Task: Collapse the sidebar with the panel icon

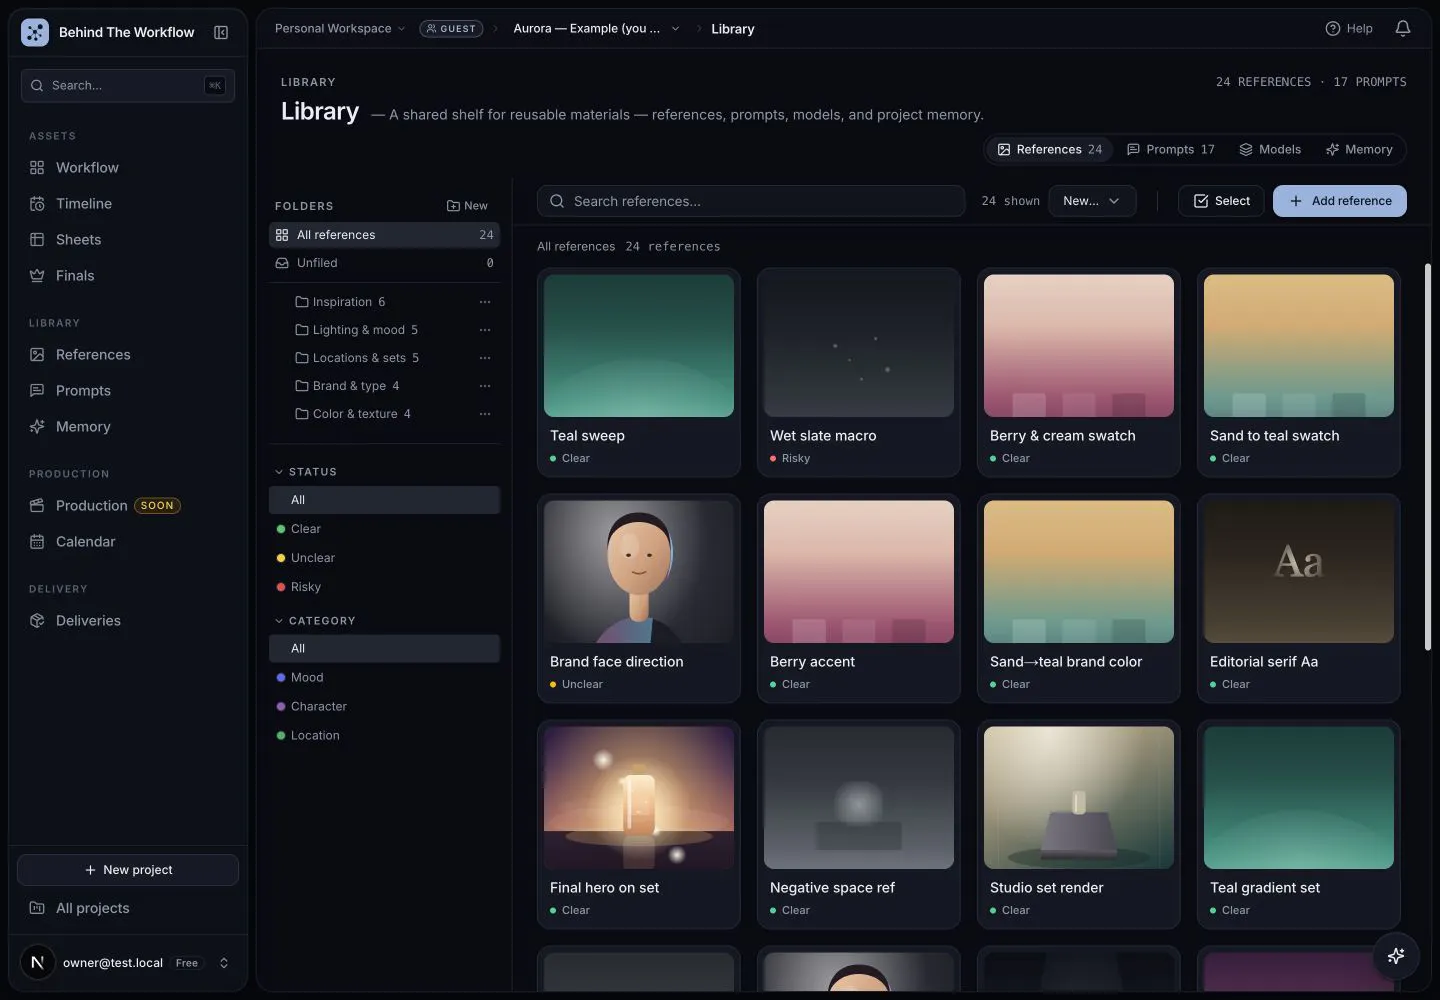Action: point(221,32)
